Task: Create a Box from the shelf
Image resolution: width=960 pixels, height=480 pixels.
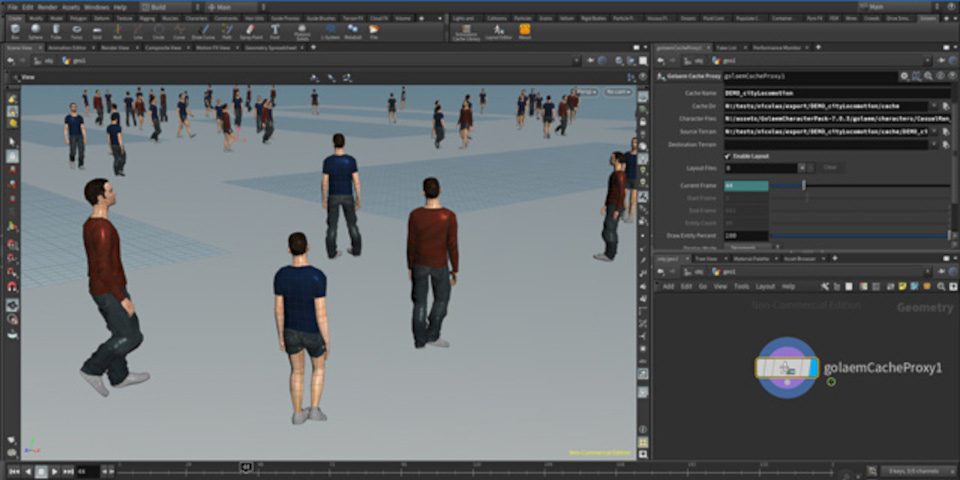Action: (15, 31)
